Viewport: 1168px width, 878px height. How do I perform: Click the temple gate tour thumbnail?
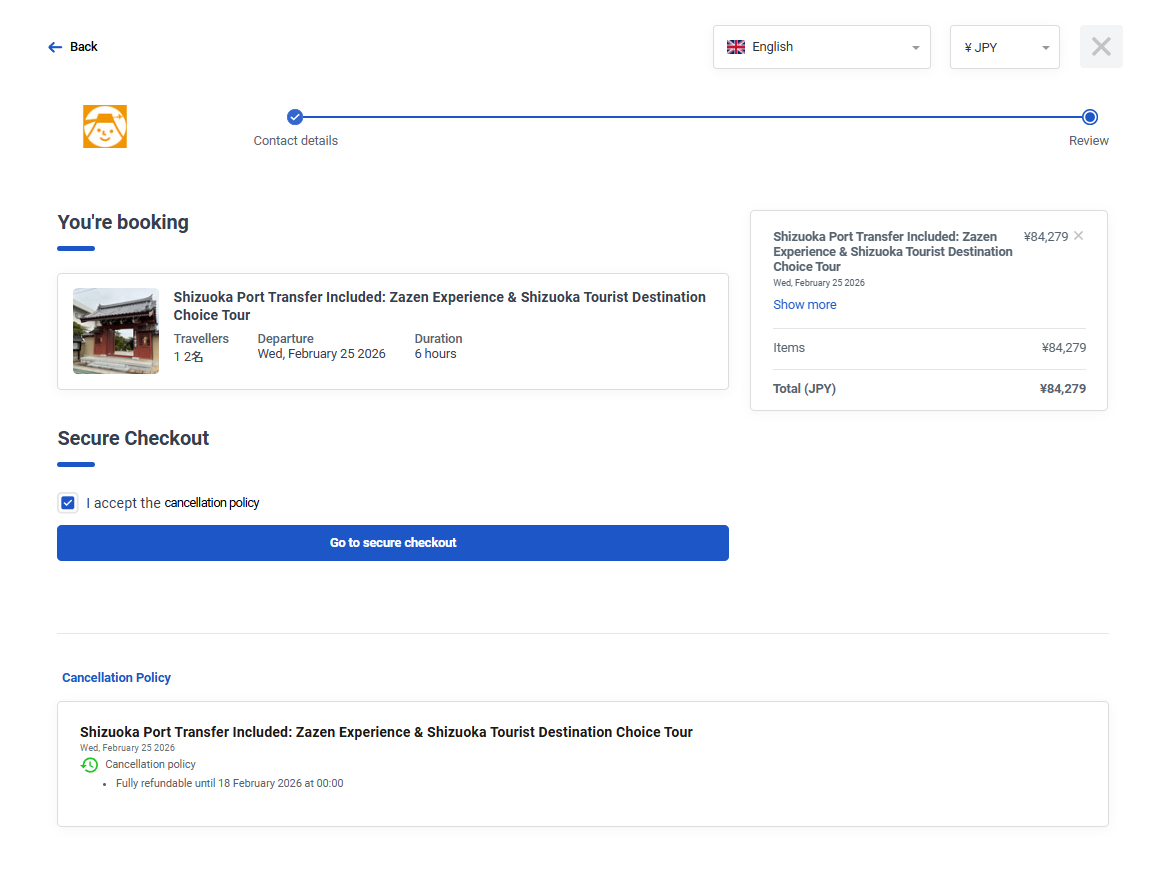116,331
